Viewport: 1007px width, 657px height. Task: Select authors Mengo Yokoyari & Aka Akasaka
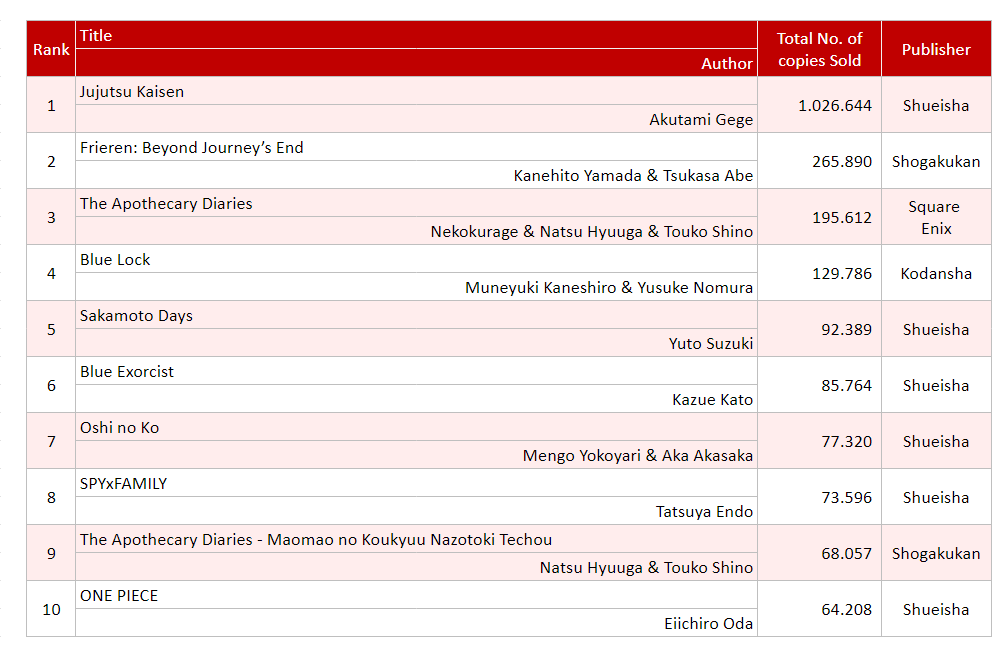[x=638, y=455]
